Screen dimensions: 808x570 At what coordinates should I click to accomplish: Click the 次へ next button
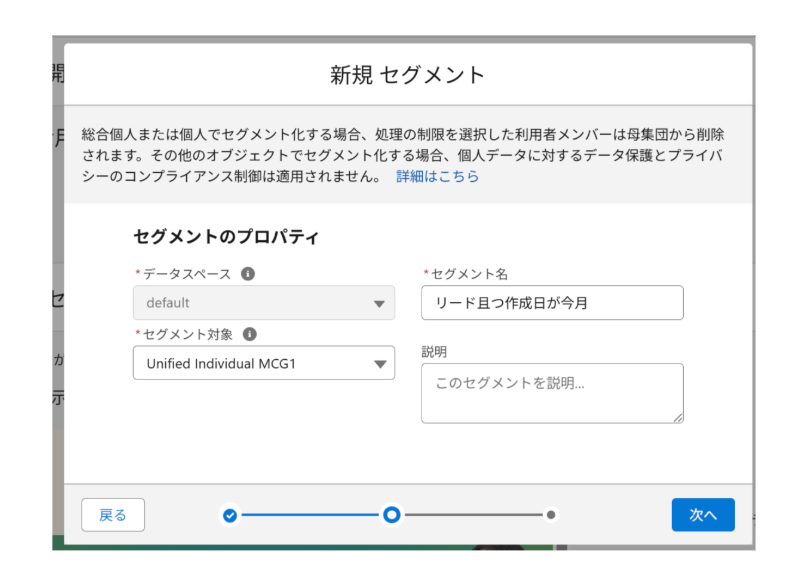tap(703, 515)
